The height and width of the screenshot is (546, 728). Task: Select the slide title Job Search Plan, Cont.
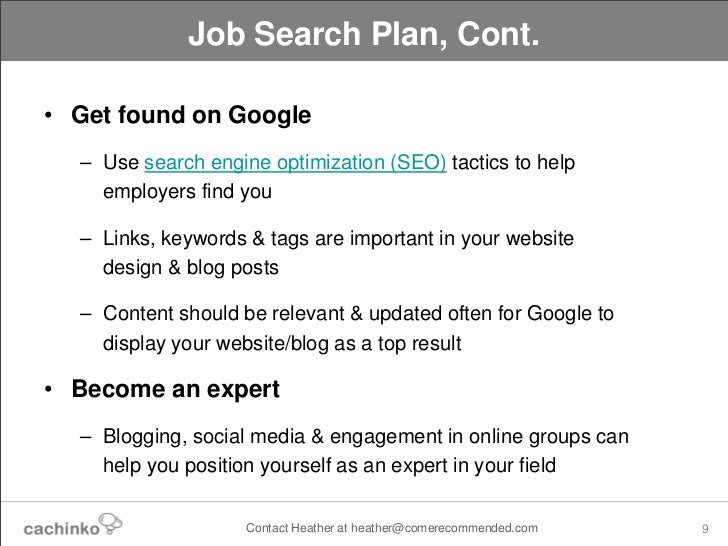point(364,33)
